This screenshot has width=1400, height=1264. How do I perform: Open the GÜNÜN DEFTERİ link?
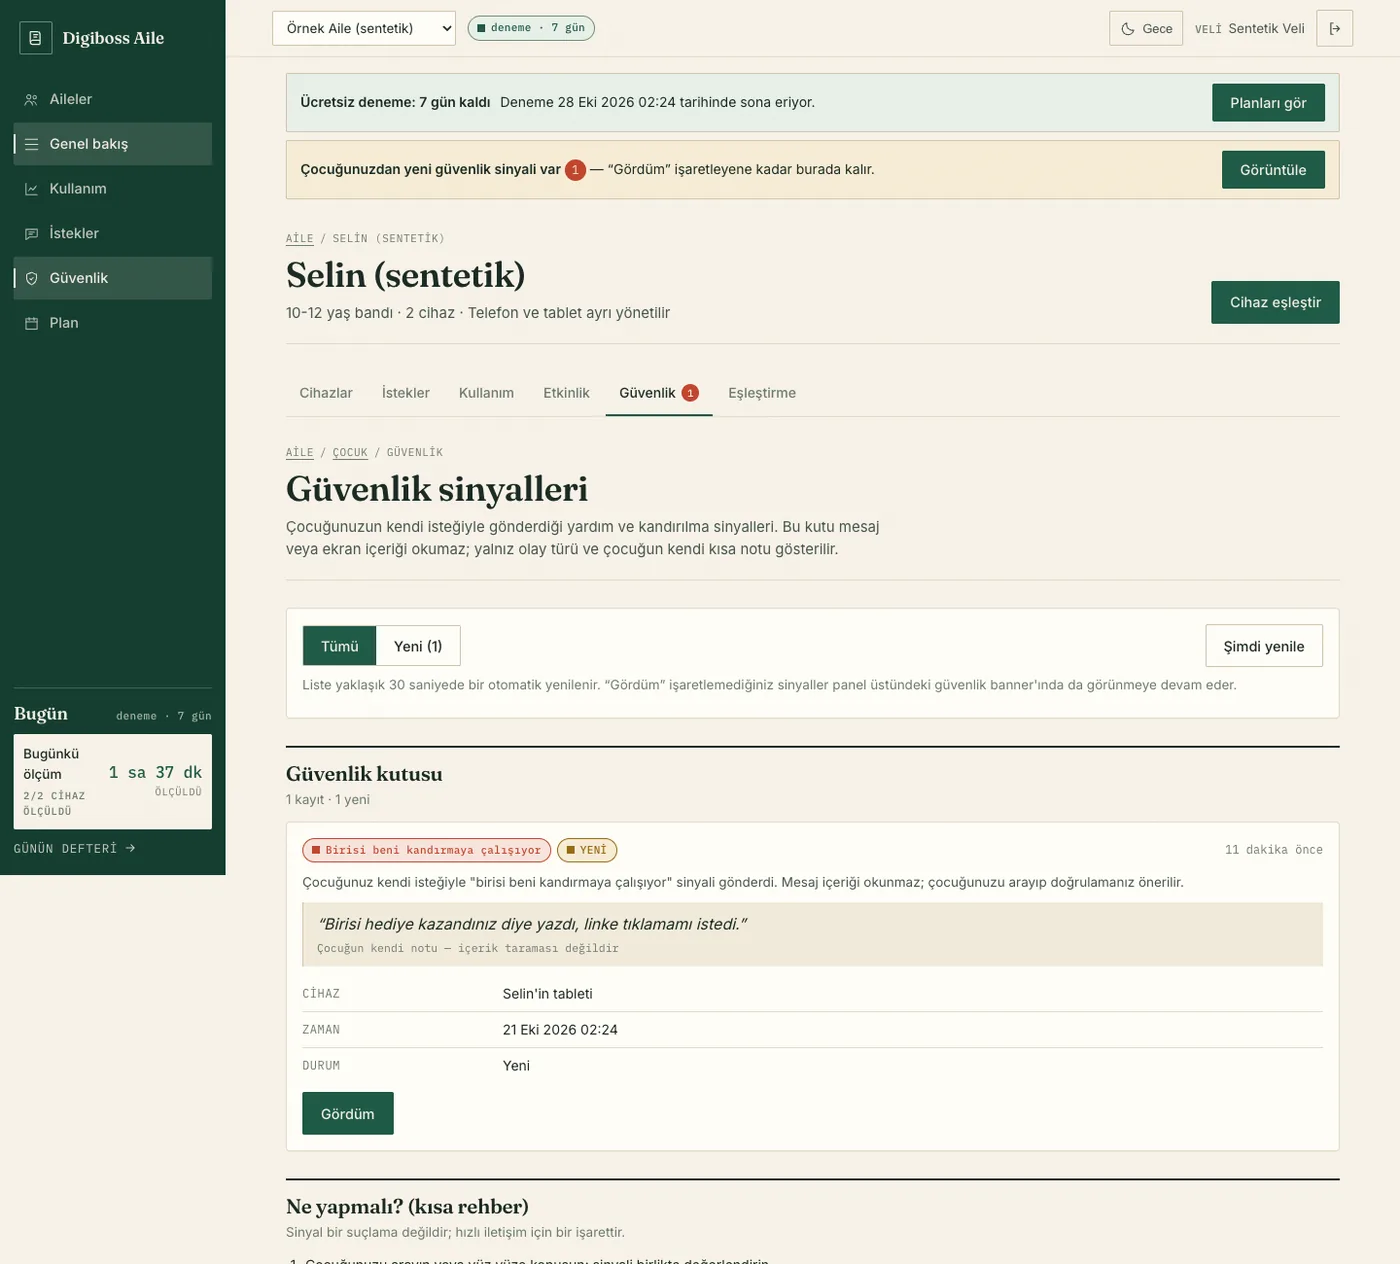point(75,849)
